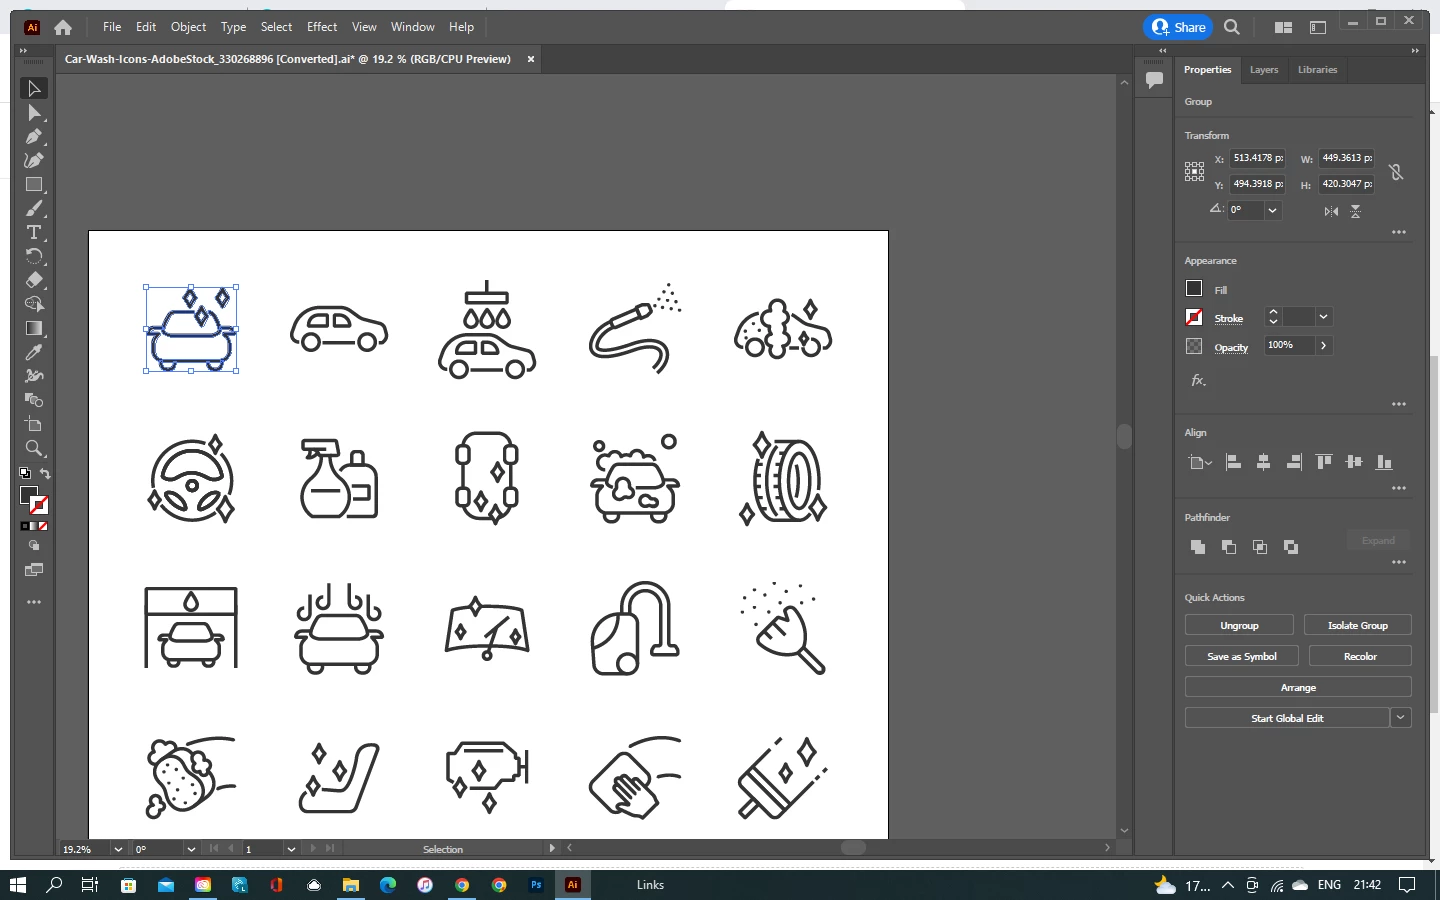1440x900 pixels.
Task: Click the Fill color swatch in Appearance
Action: [1194, 289]
